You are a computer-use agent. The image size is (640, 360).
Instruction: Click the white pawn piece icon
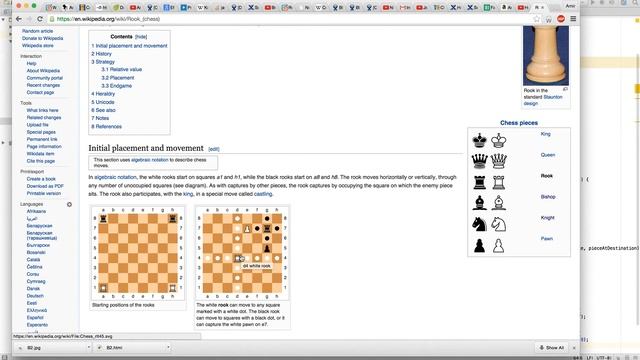click(x=498, y=245)
